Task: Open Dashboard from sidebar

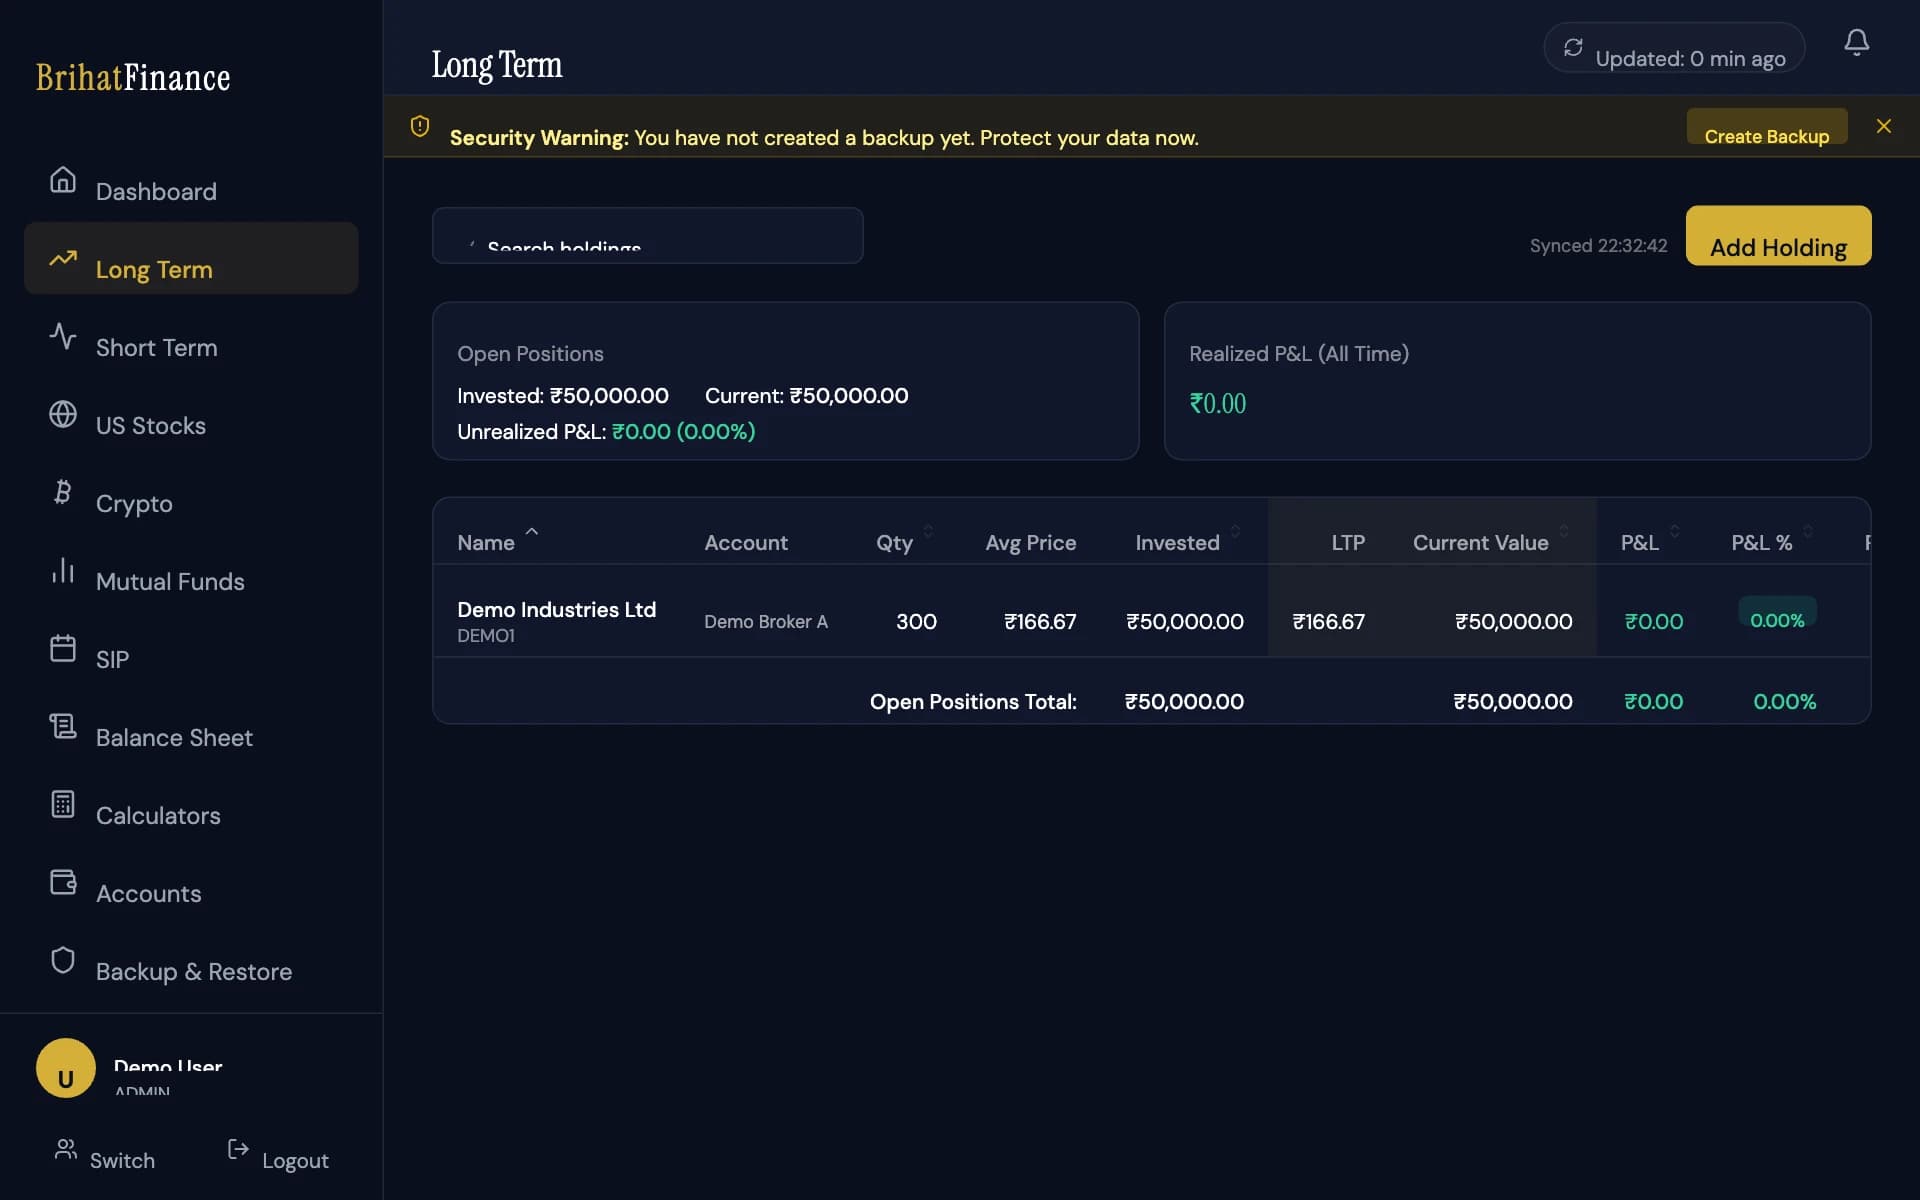Action: tap(191, 180)
